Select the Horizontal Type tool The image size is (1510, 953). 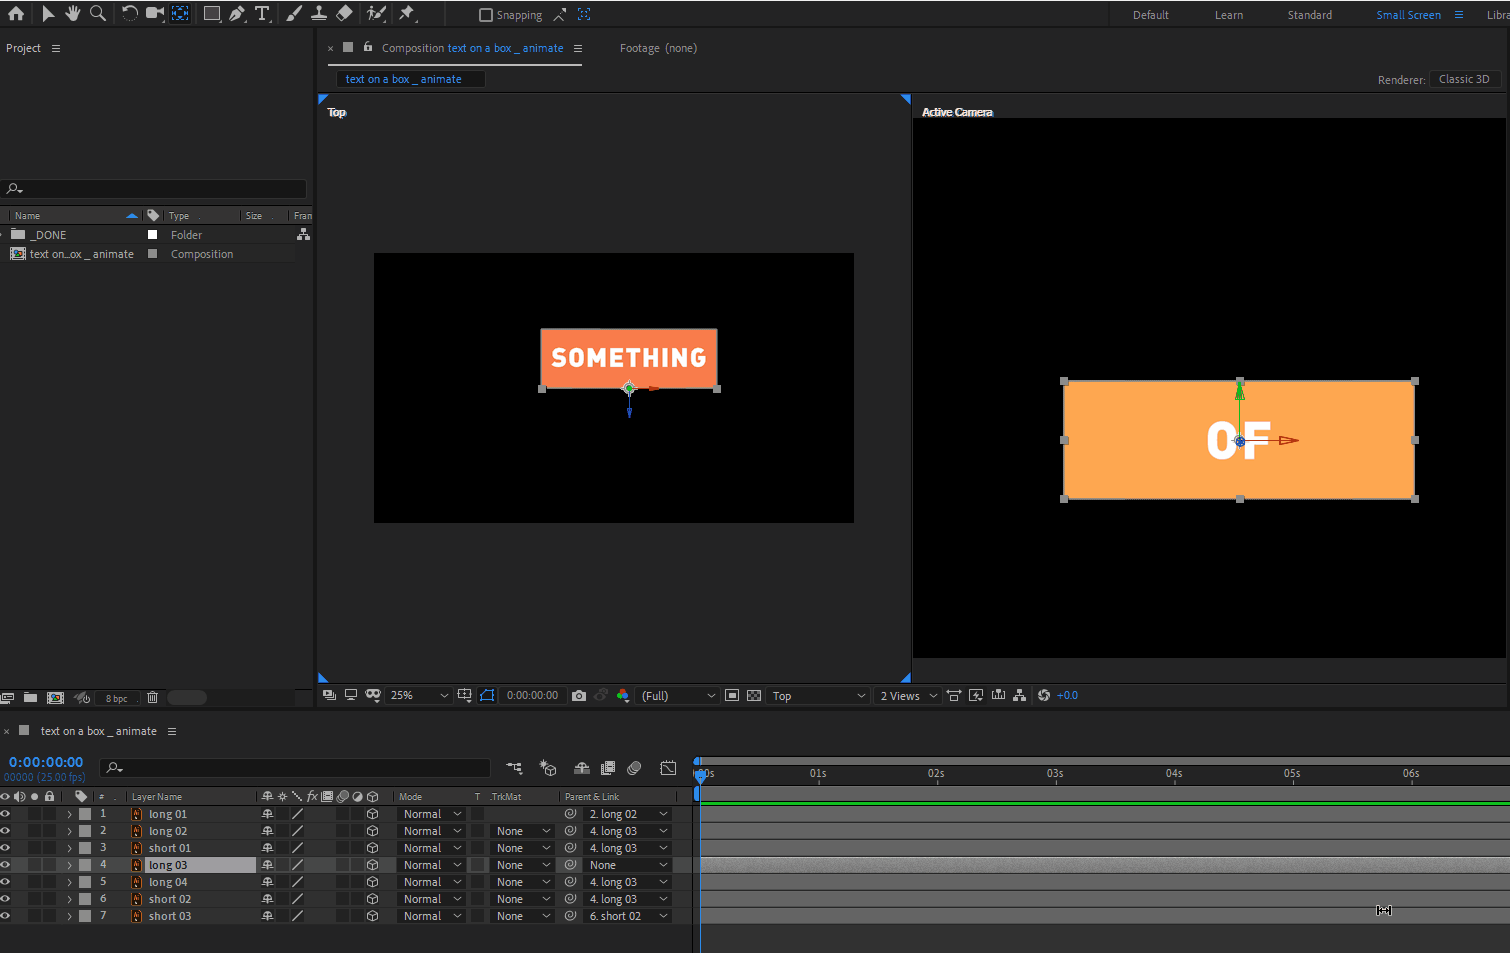click(262, 14)
